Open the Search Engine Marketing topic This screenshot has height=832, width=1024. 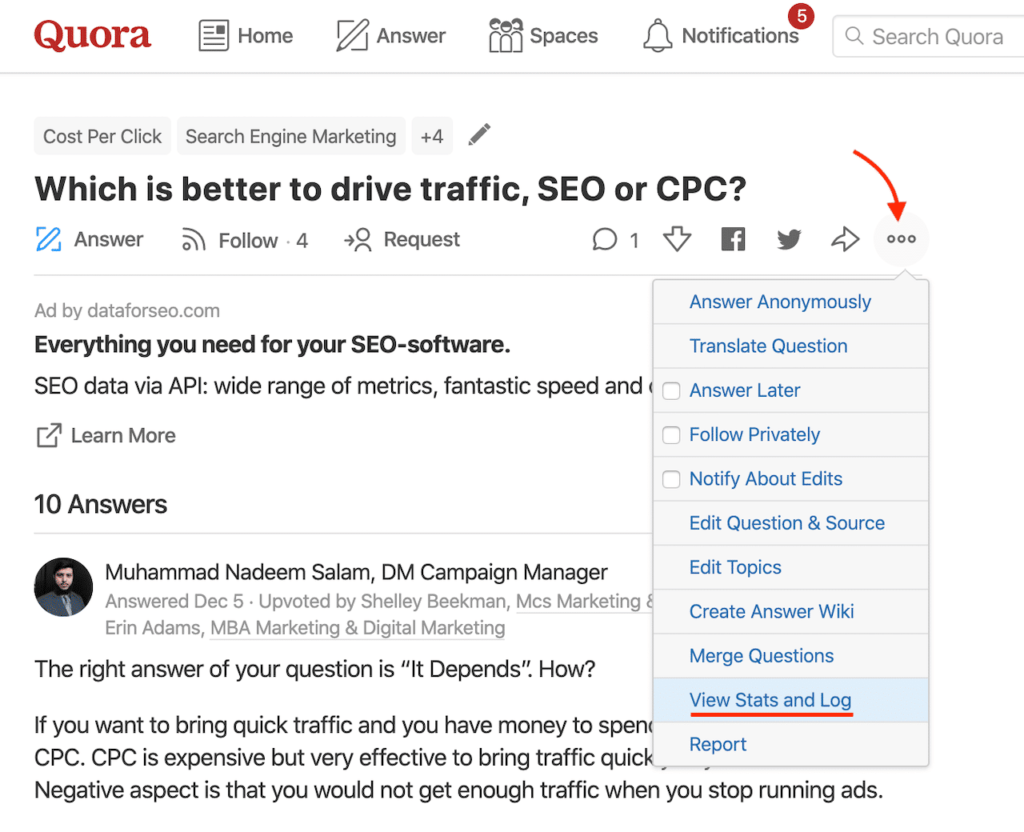(291, 136)
